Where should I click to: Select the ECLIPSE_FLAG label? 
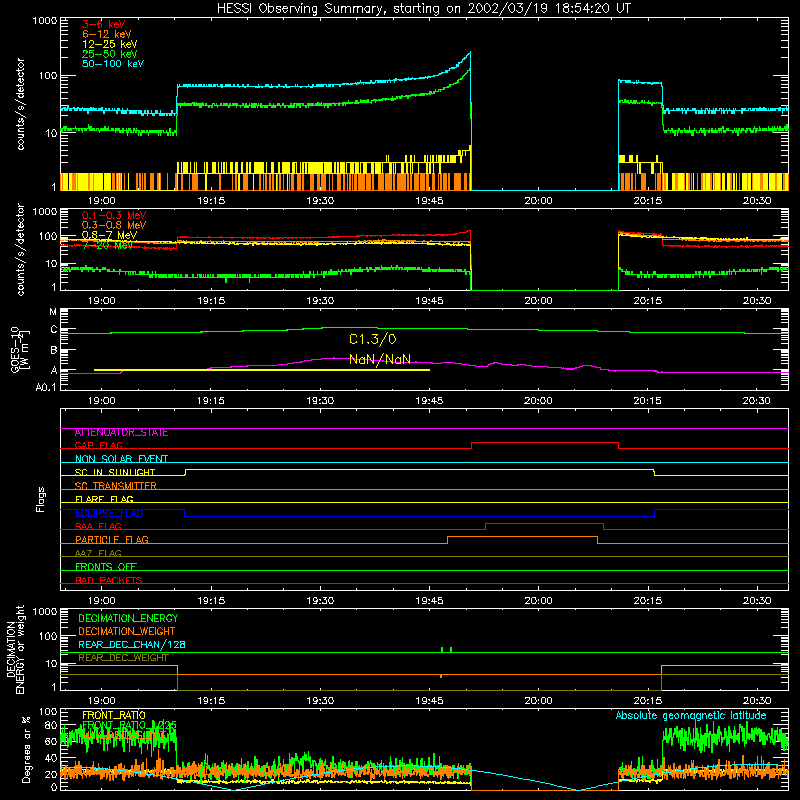point(109,513)
